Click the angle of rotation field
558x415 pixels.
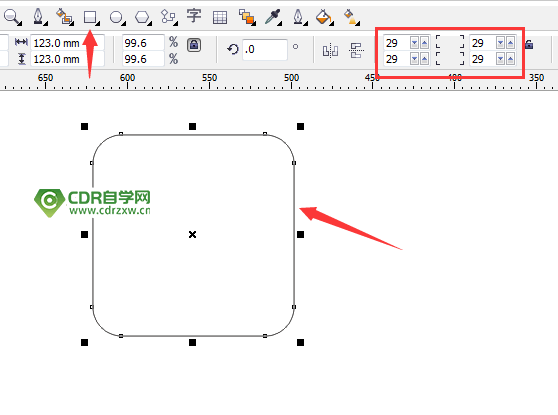pos(265,49)
